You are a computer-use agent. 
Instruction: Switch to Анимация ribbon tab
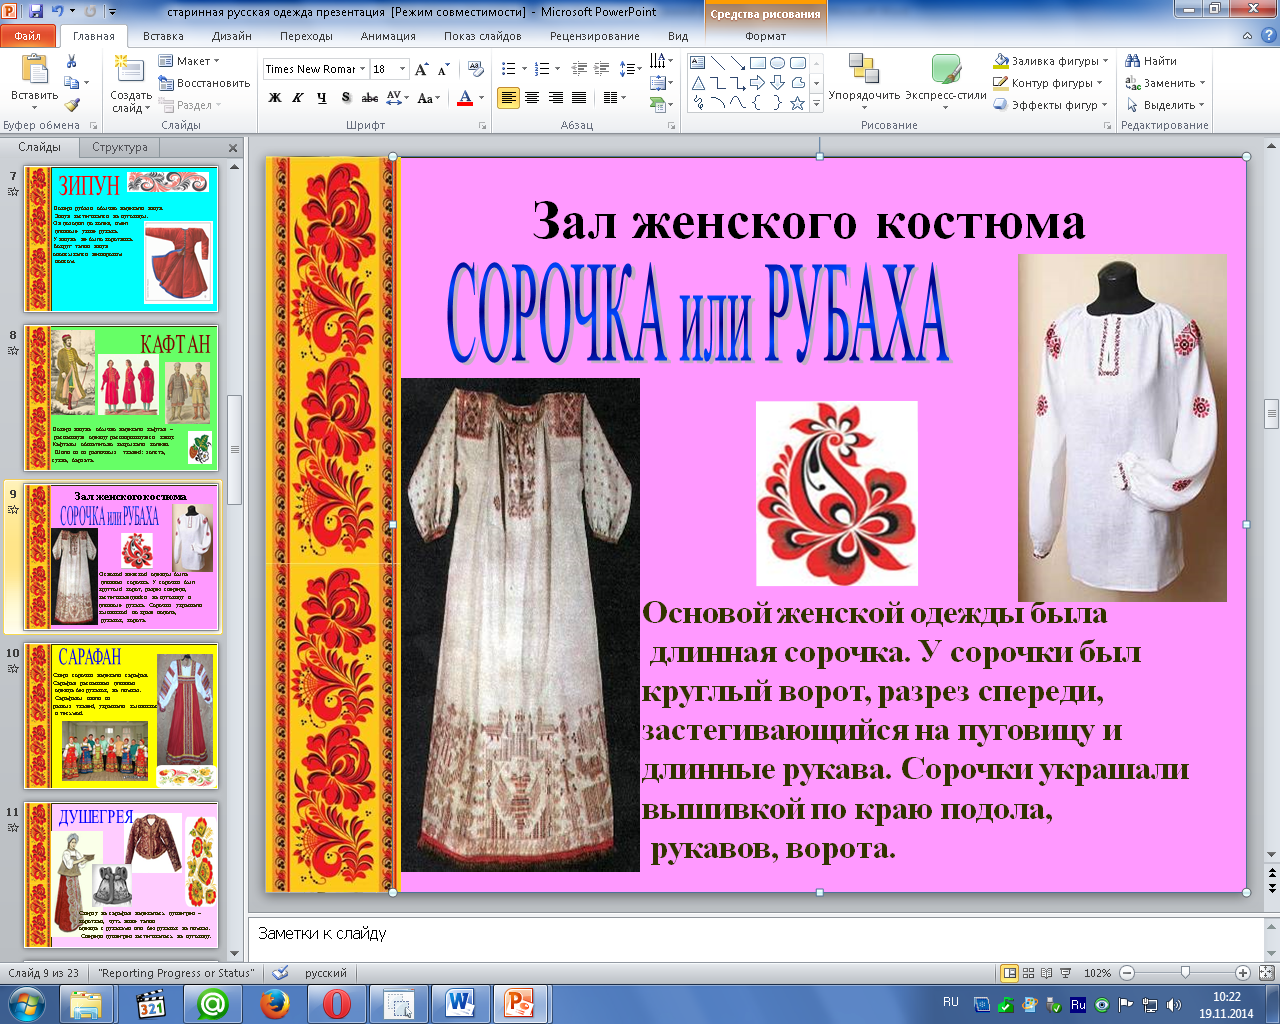(x=388, y=36)
